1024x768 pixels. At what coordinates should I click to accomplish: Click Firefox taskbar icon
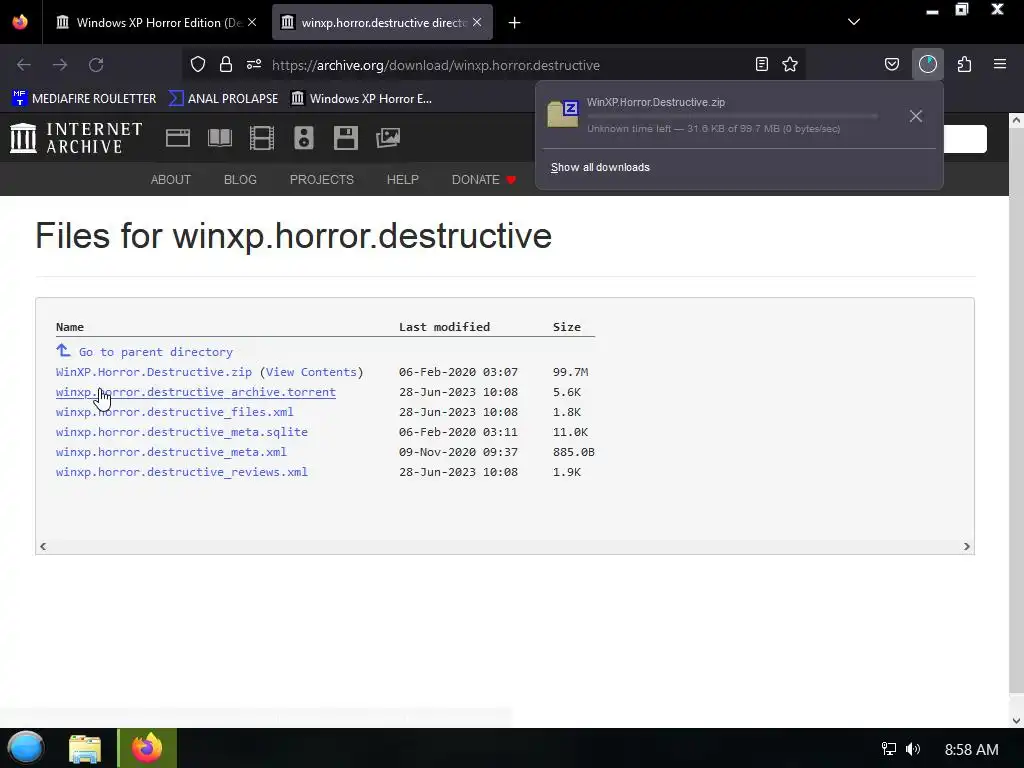[x=147, y=748]
